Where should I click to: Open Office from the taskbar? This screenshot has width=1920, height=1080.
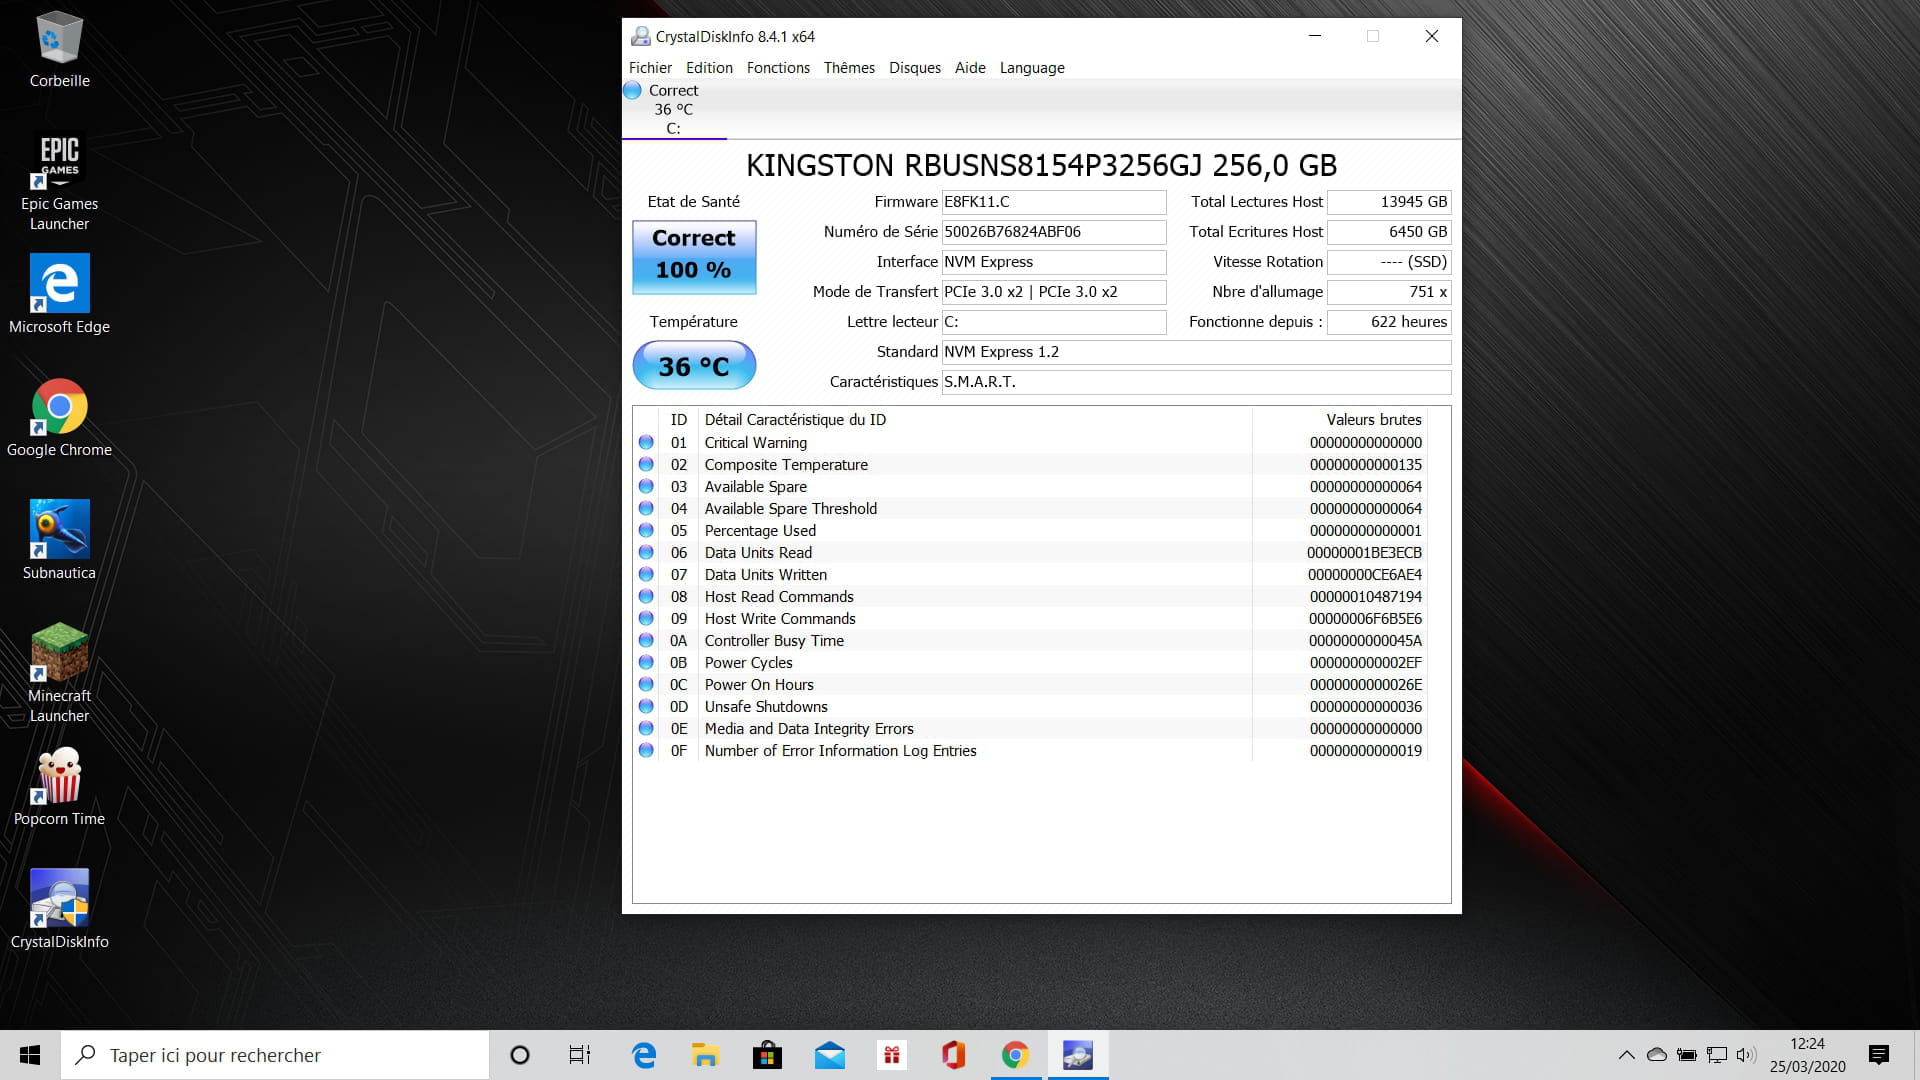click(953, 1055)
